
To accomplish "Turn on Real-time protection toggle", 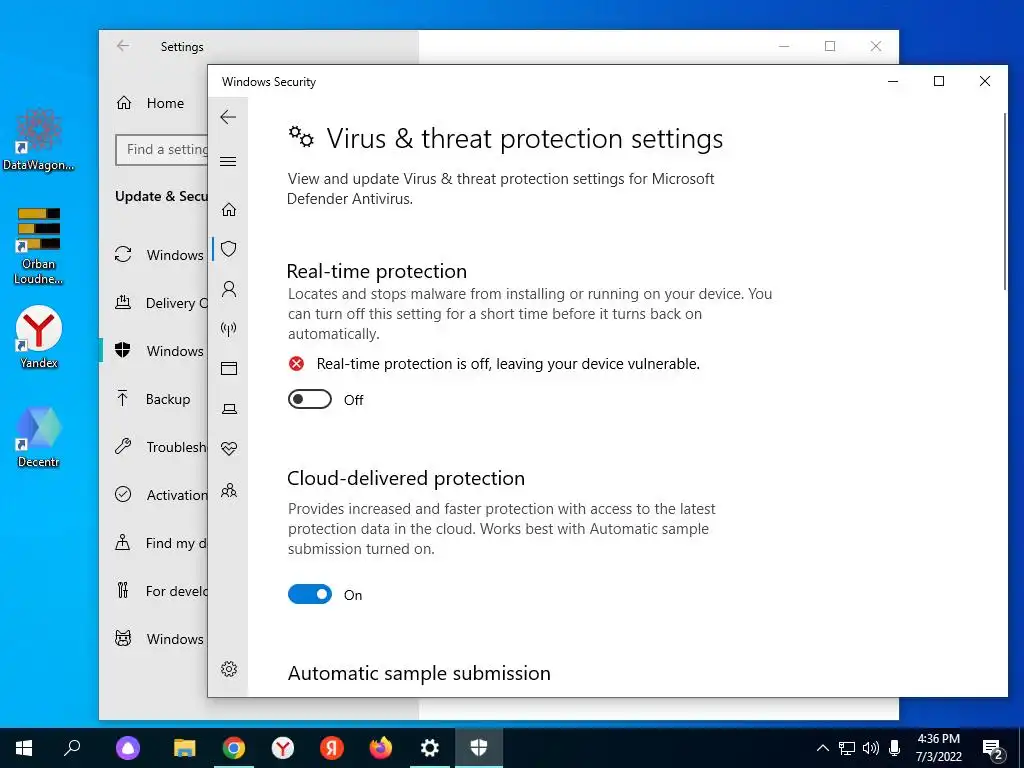I will (x=310, y=399).
